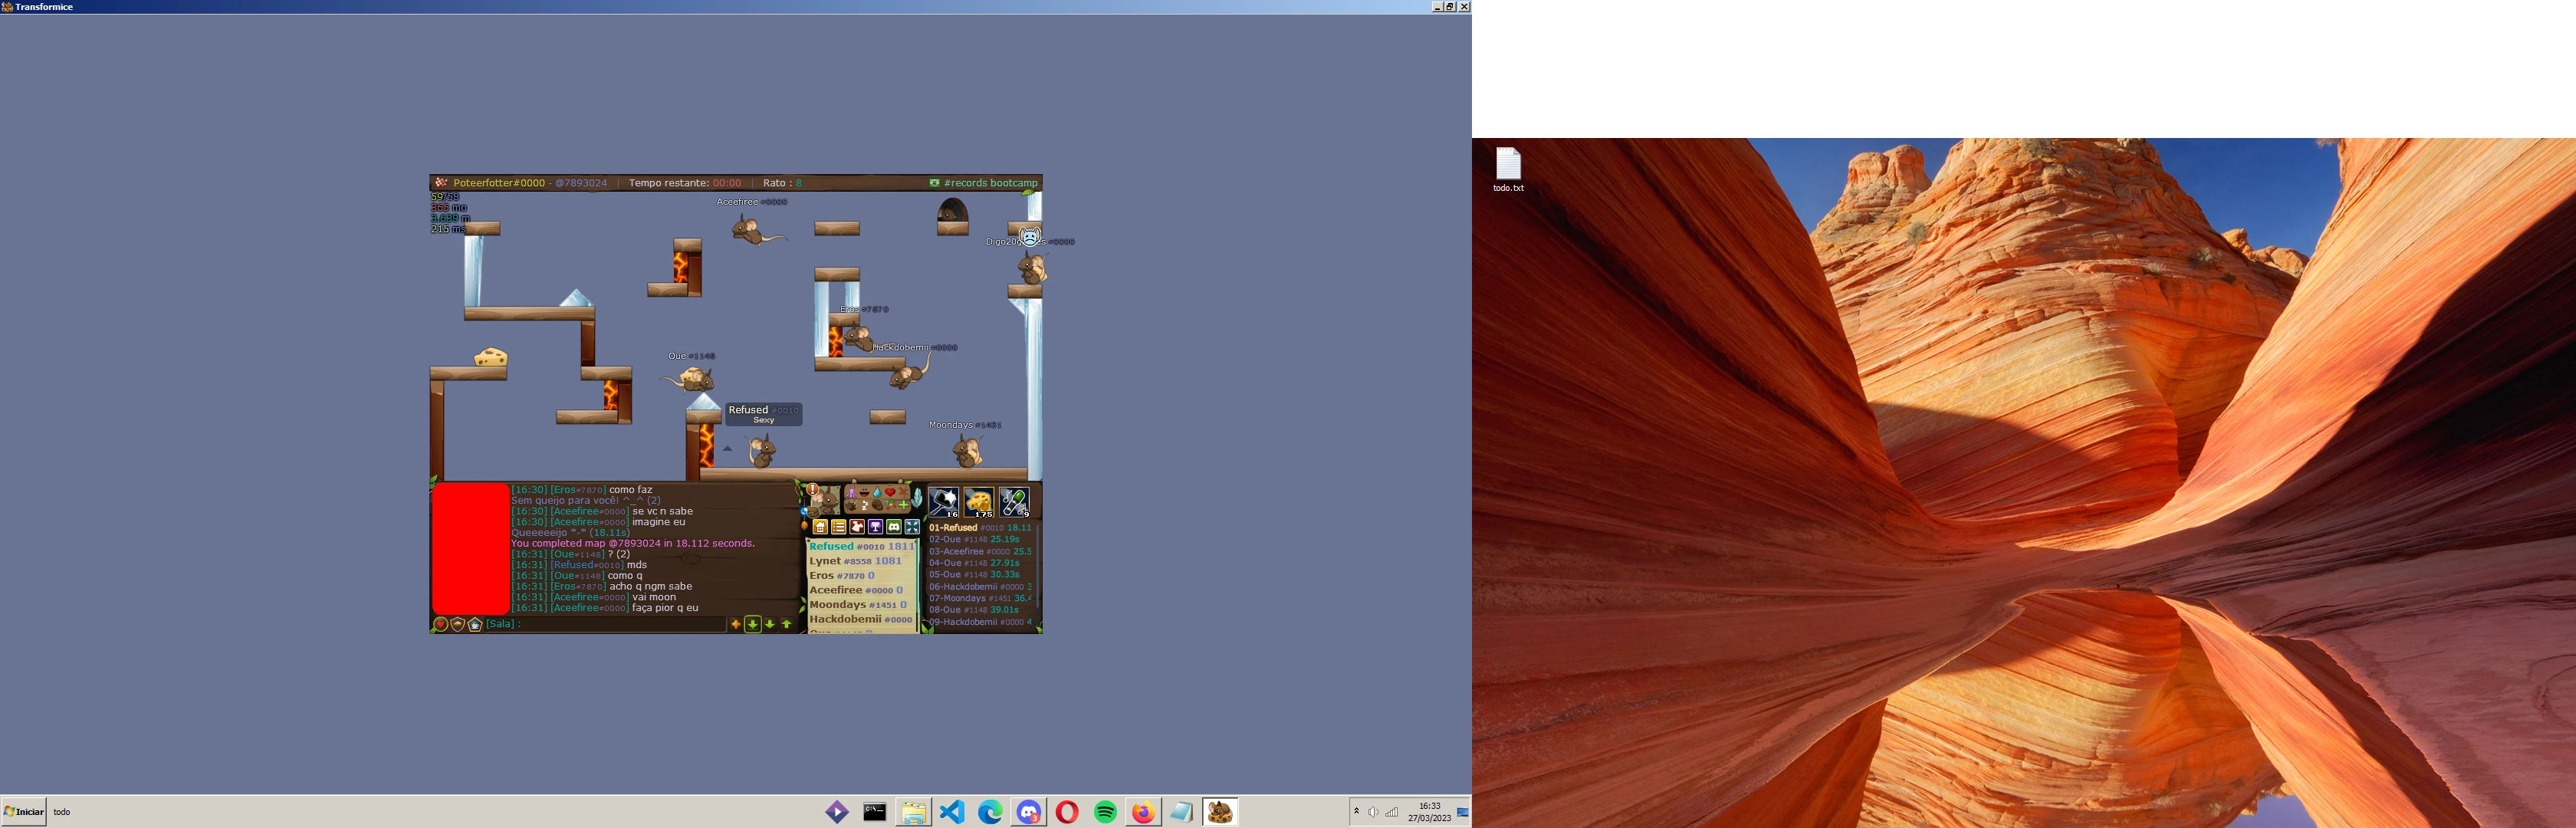Use the laughing face emote

[864, 492]
